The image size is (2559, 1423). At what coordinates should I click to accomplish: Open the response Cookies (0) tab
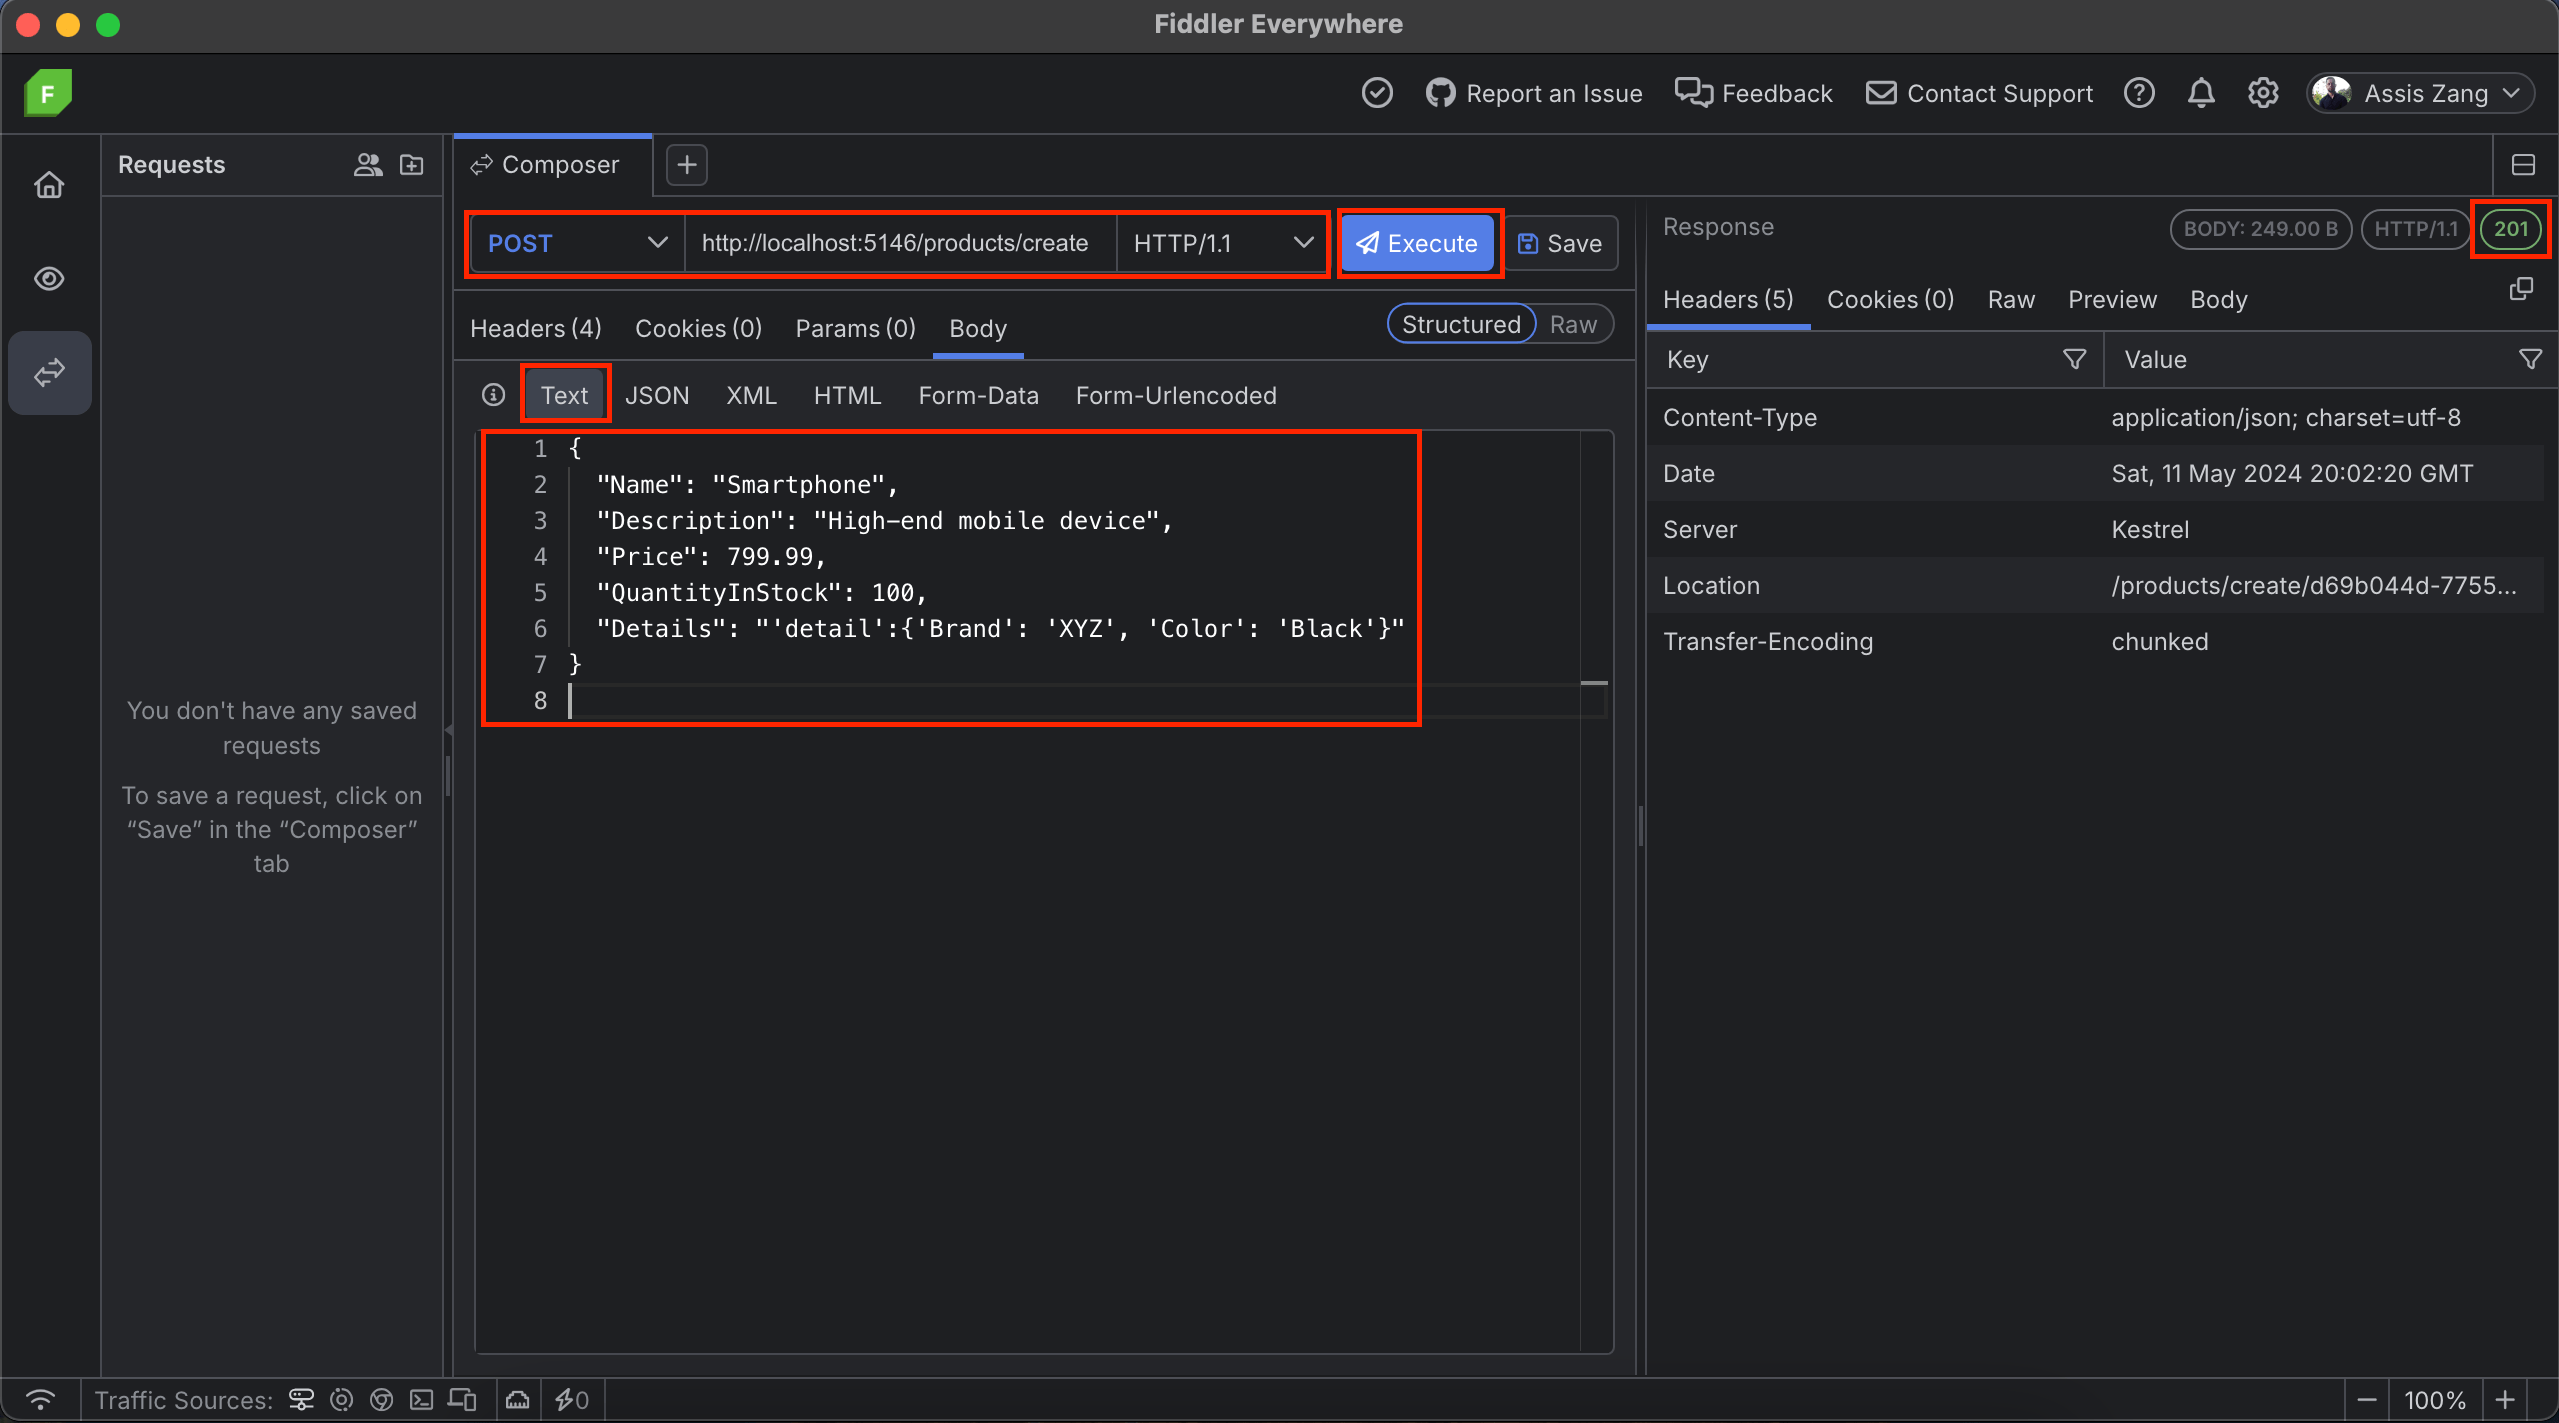[x=1890, y=299]
